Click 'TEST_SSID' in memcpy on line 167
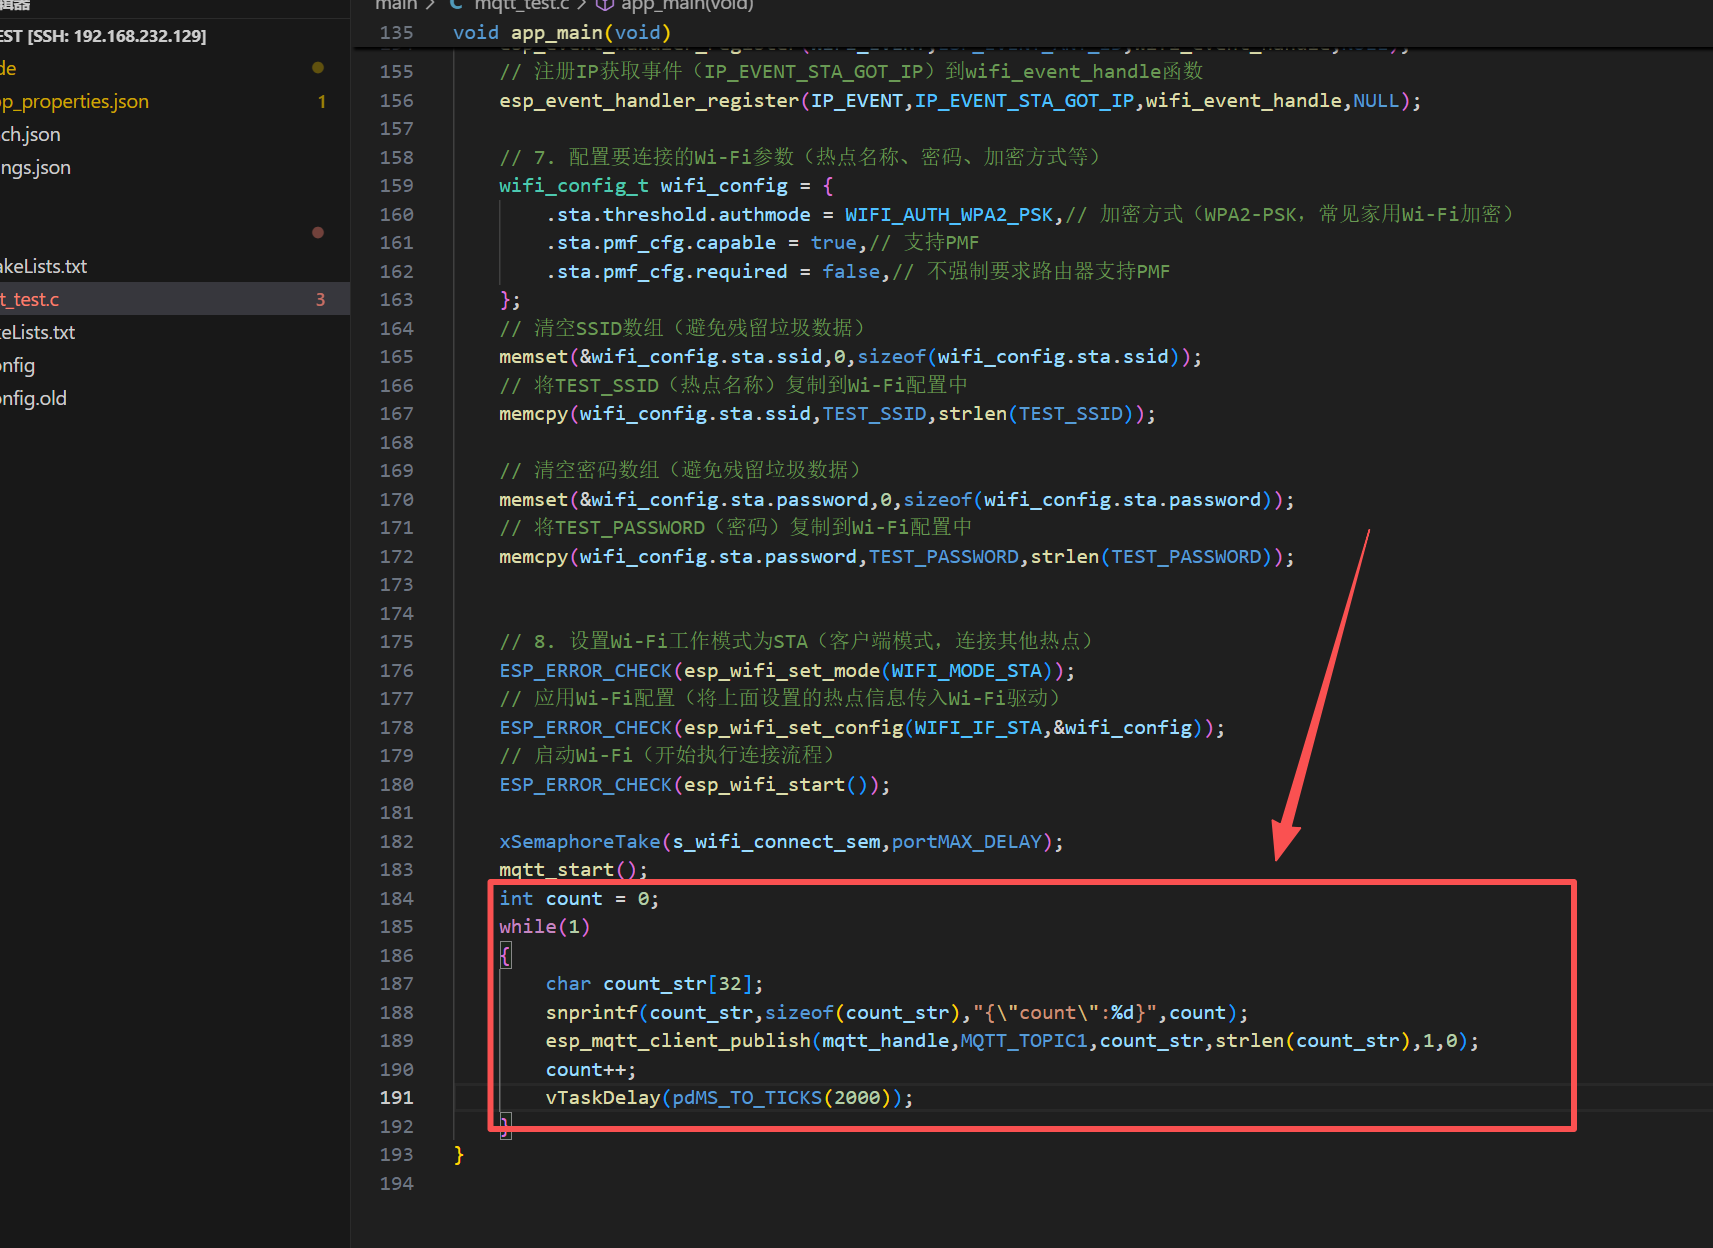Image resolution: width=1713 pixels, height=1248 pixels. (x=875, y=413)
